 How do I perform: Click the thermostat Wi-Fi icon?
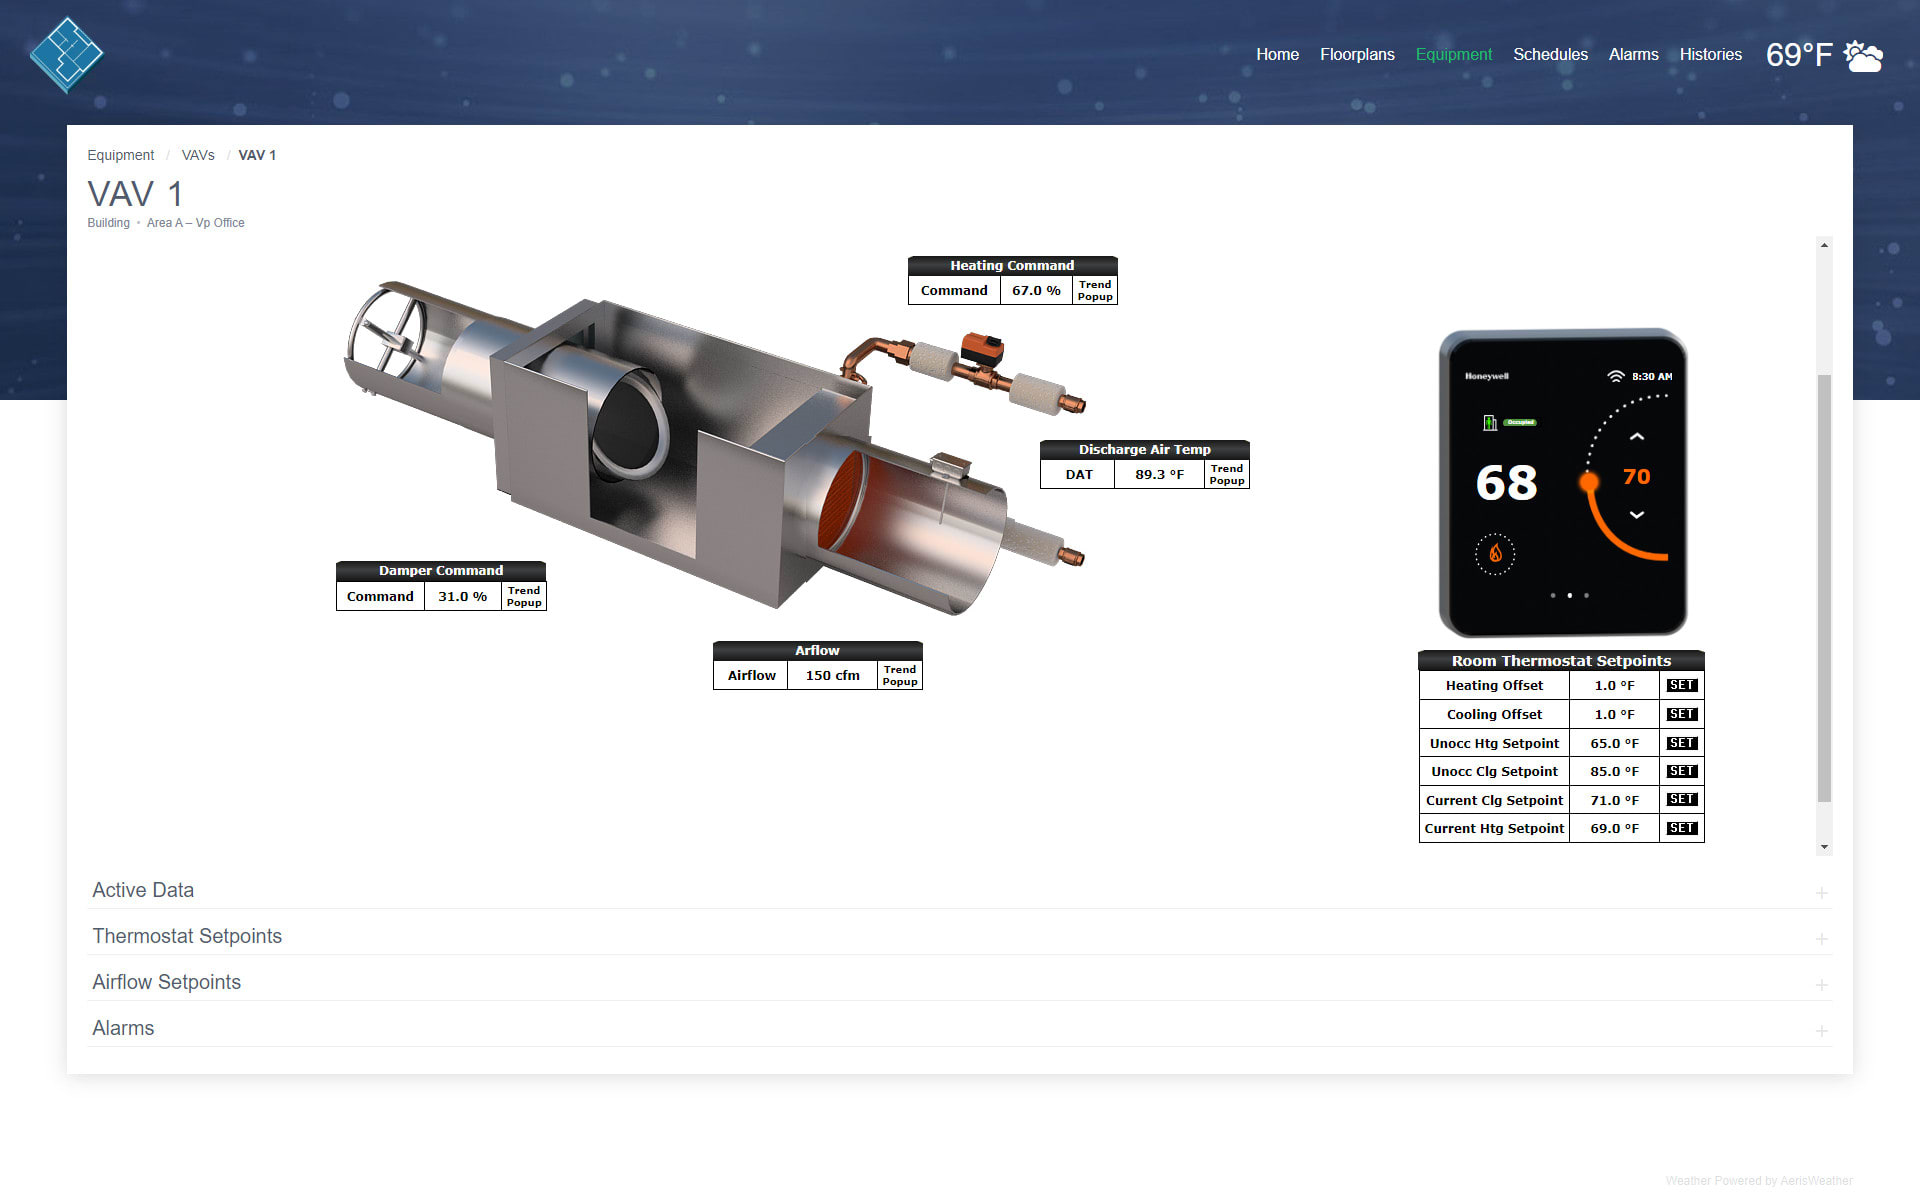click(1615, 376)
